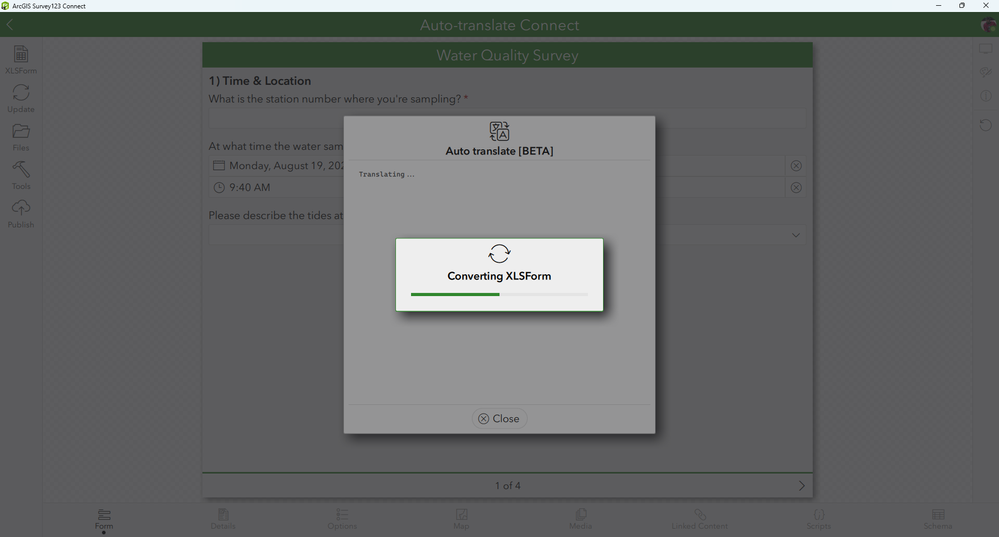
Task: Switch to the Details tab
Action: click(223, 519)
